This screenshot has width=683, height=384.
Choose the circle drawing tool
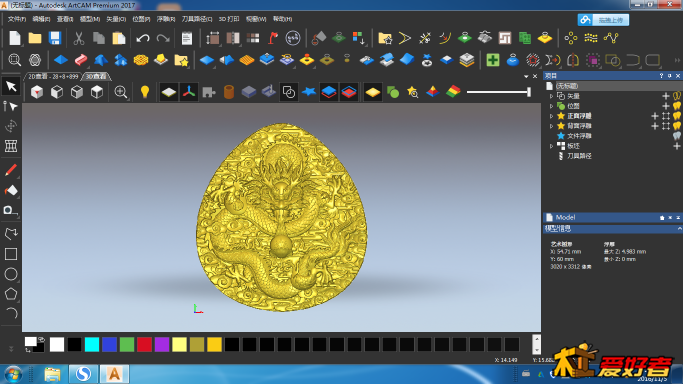(11, 274)
